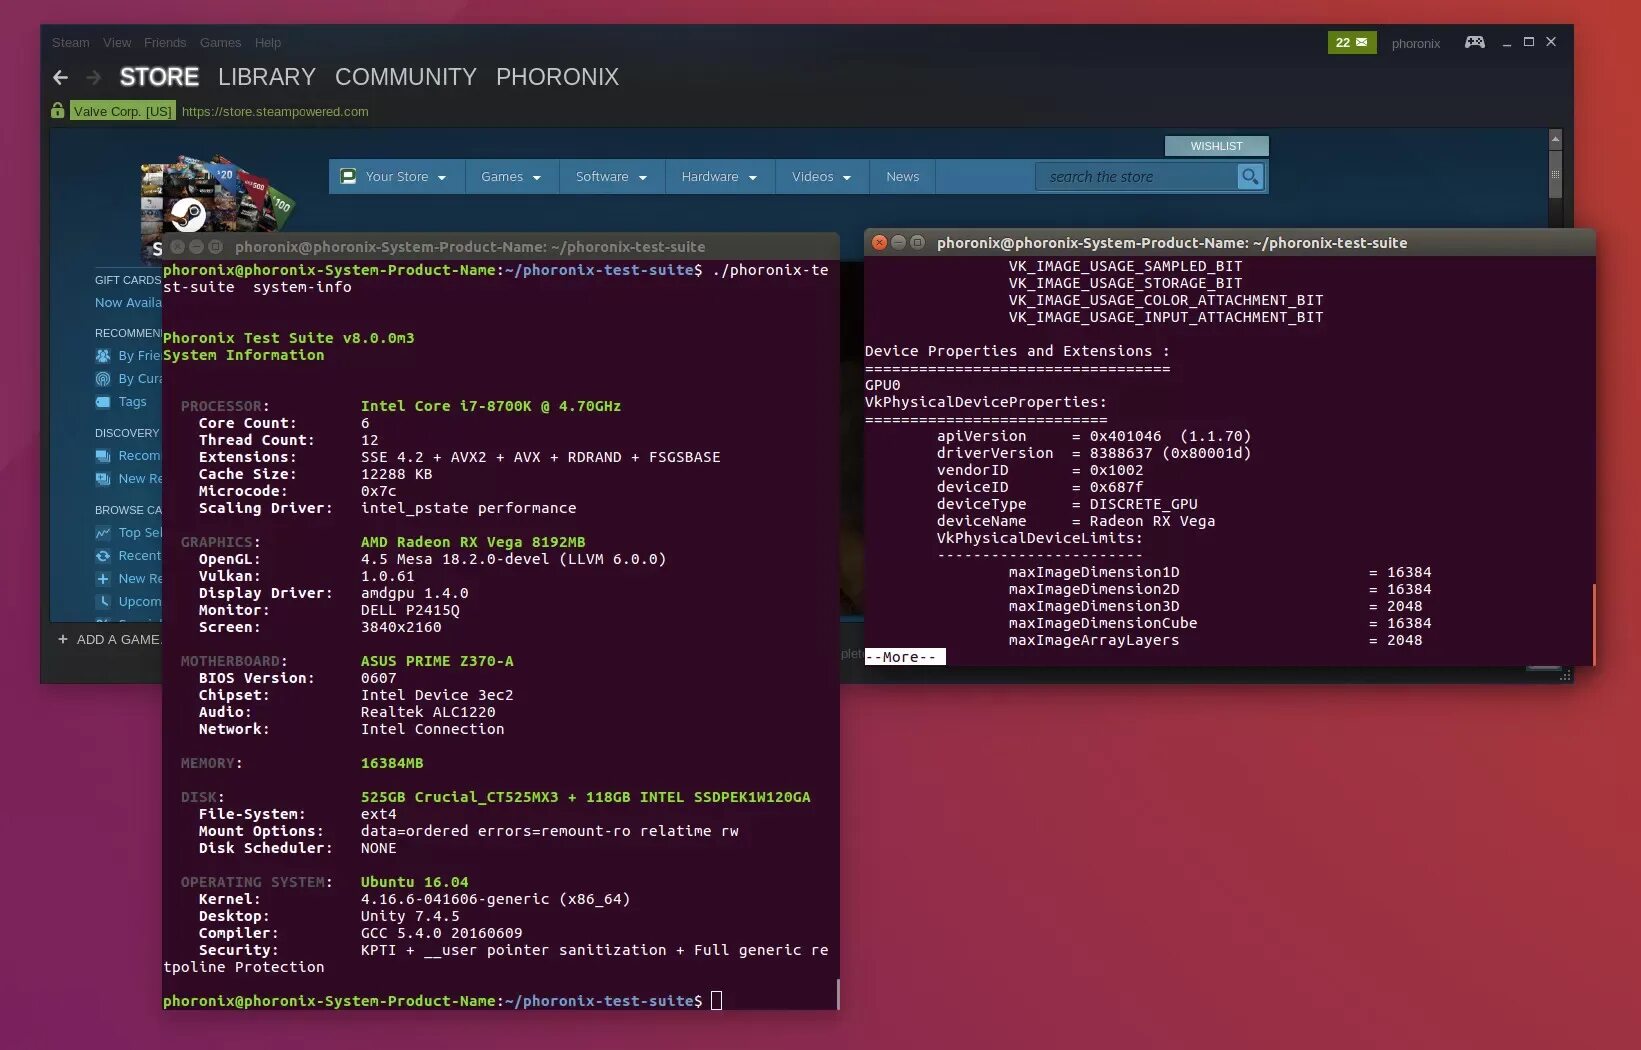Screen dimensions: 1641x1050
Task: Minimize the right terminal window
Action: (898, 242)
